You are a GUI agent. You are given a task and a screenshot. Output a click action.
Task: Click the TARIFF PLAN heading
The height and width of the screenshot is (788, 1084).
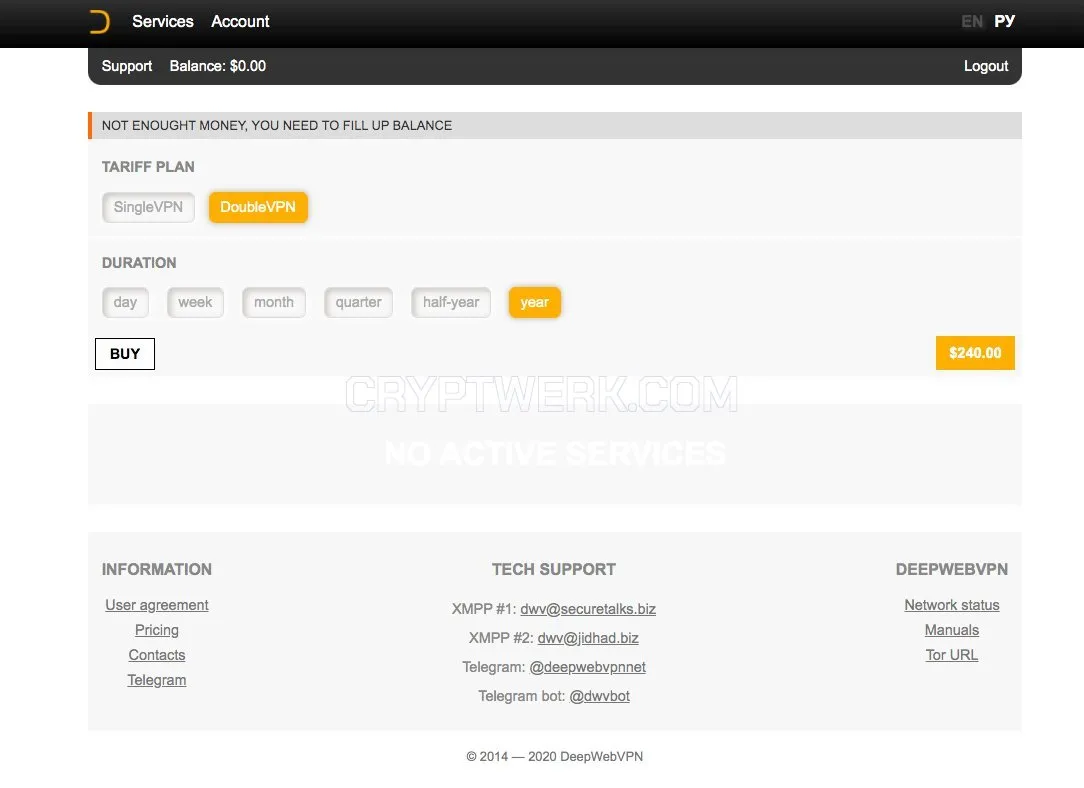(x=148, y=167)
